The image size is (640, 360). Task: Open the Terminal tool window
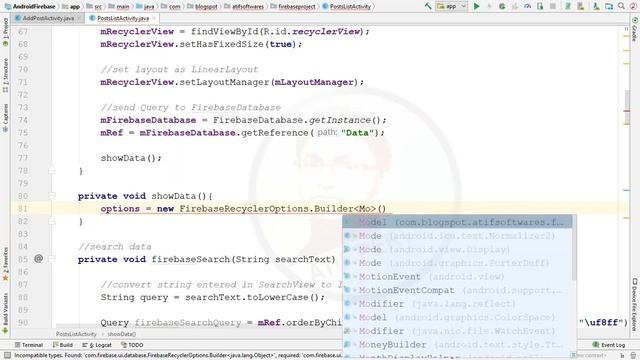(x=29, y=345)
